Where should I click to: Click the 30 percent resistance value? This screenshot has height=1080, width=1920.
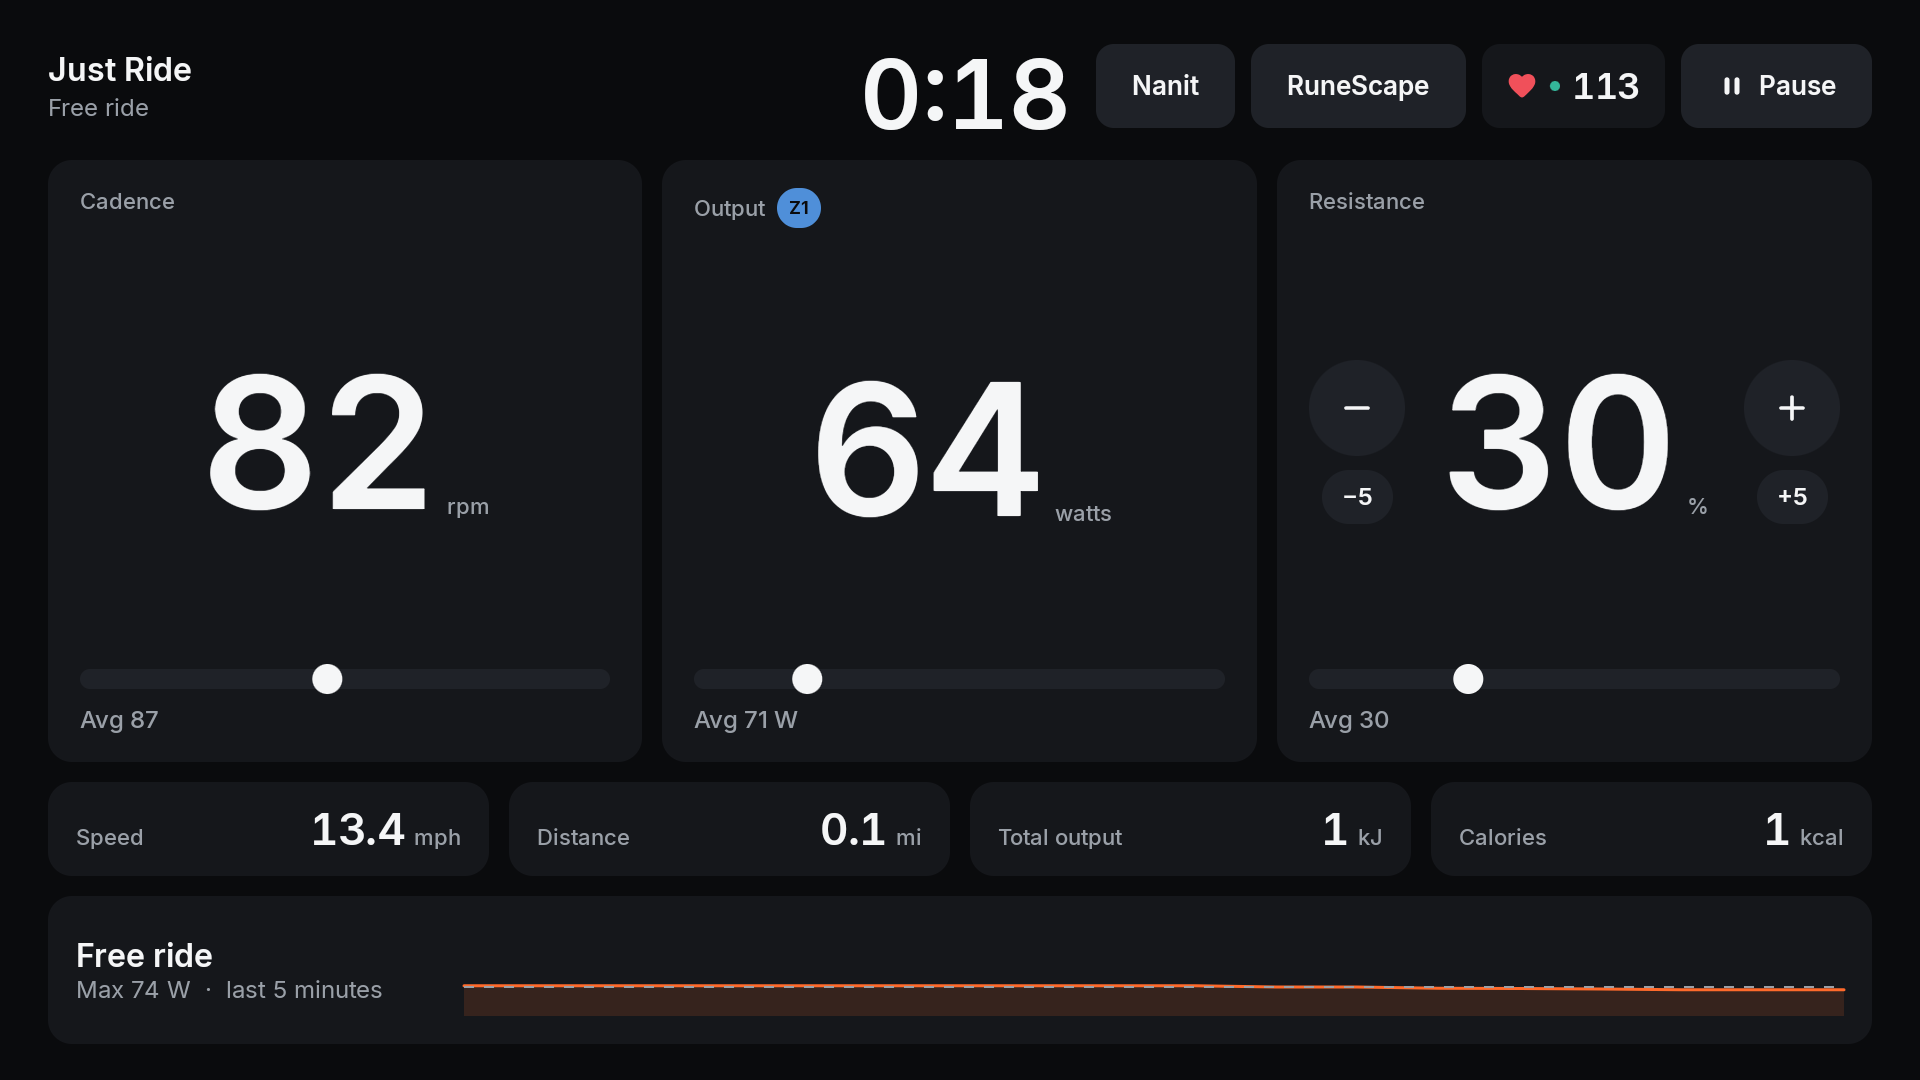pos(1577,442)
